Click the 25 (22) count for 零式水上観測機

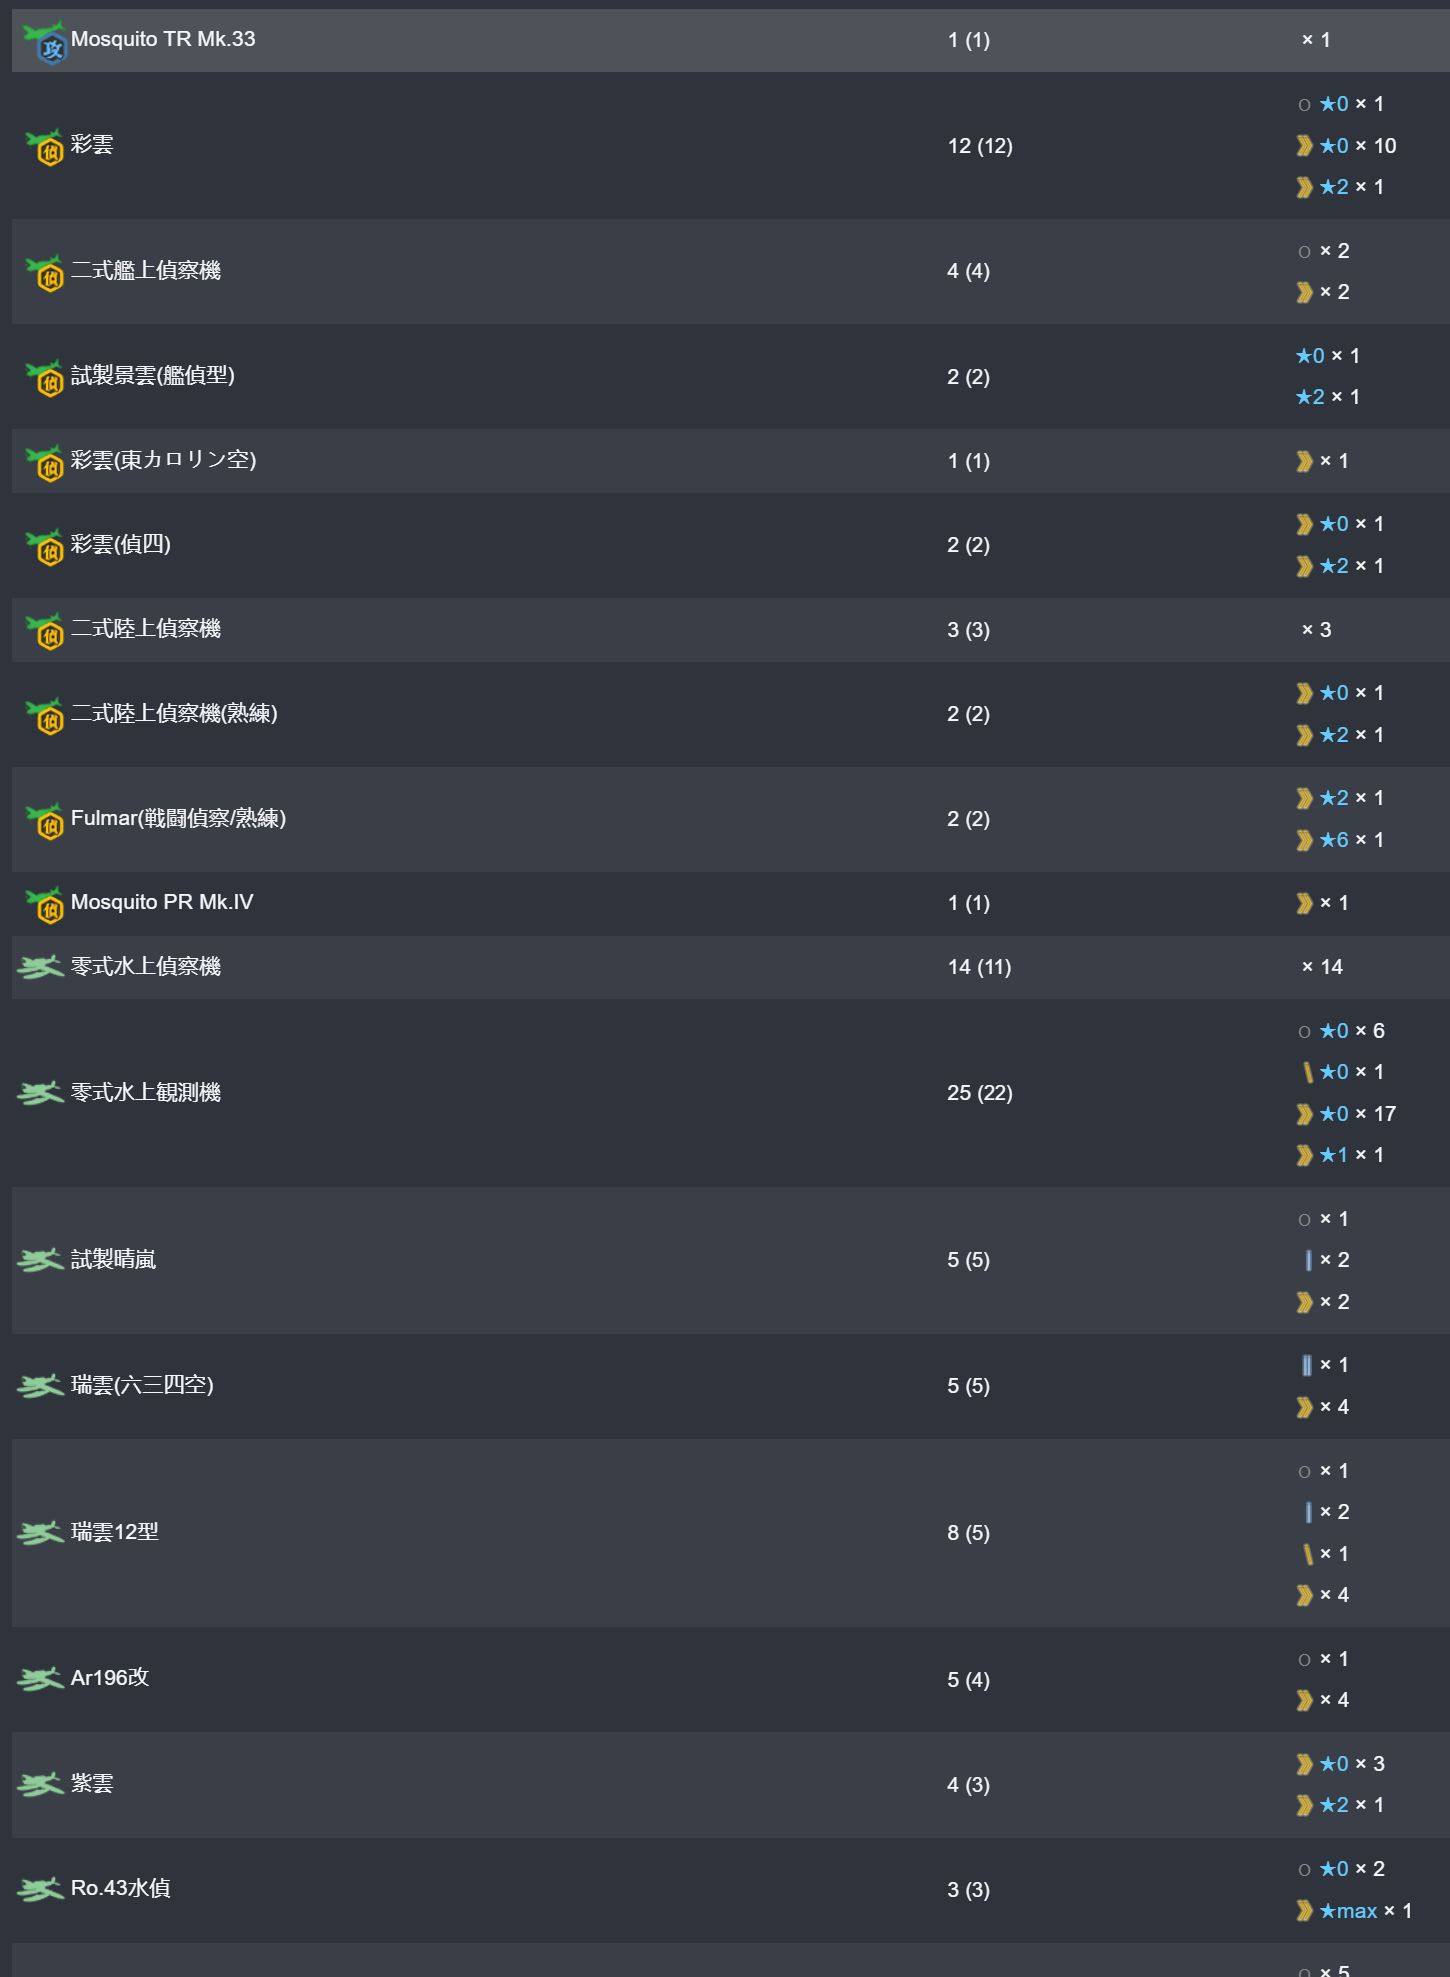(979, 1093)
